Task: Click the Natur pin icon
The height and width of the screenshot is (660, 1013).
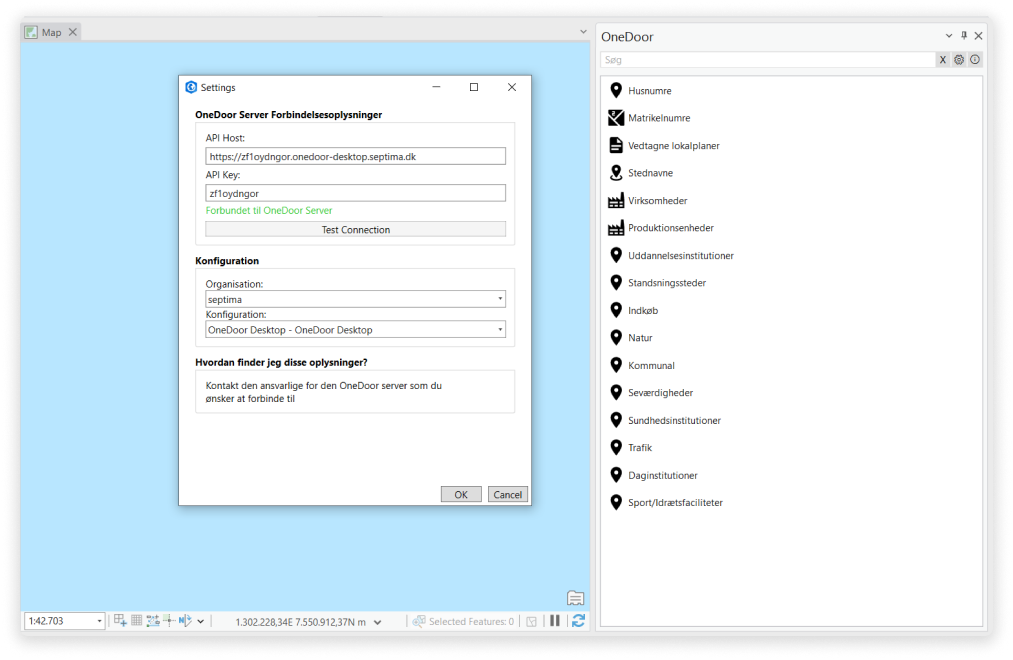Action: (x=616, y=337)
